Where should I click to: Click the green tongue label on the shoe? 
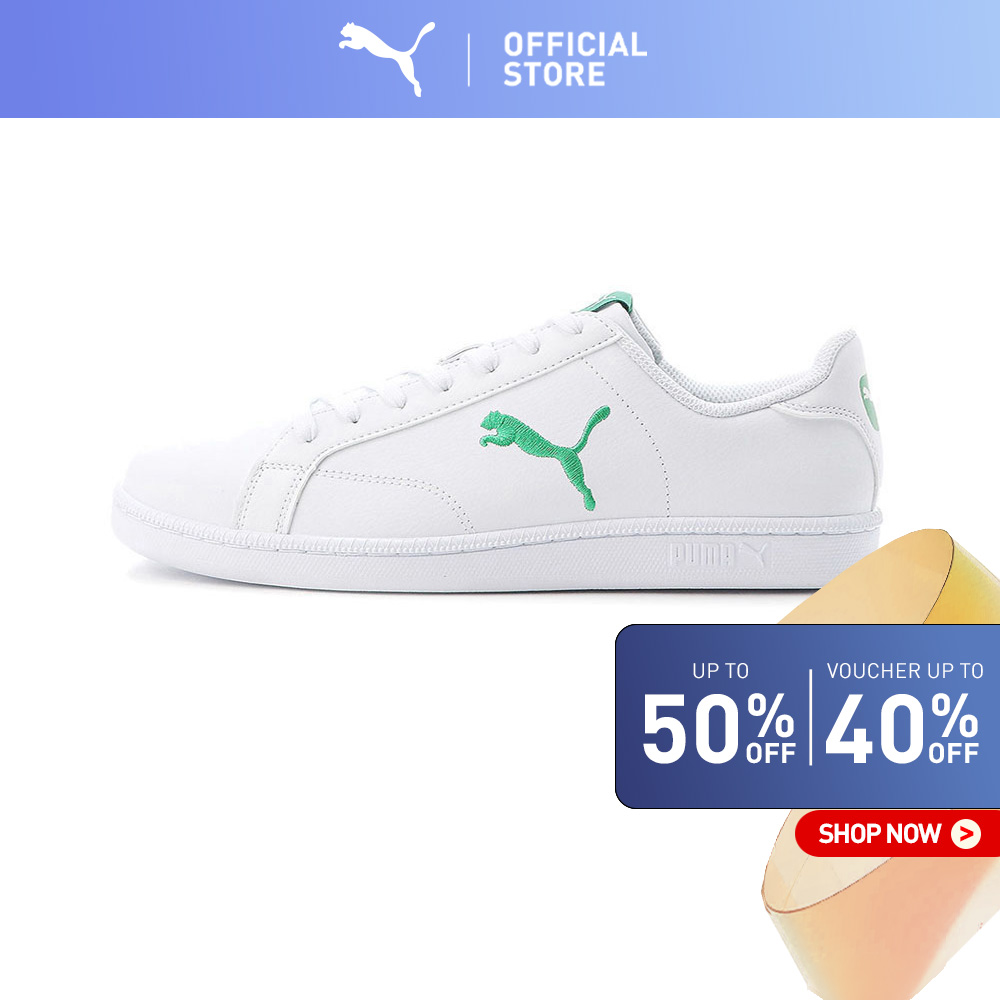click(x=607, y=302)
